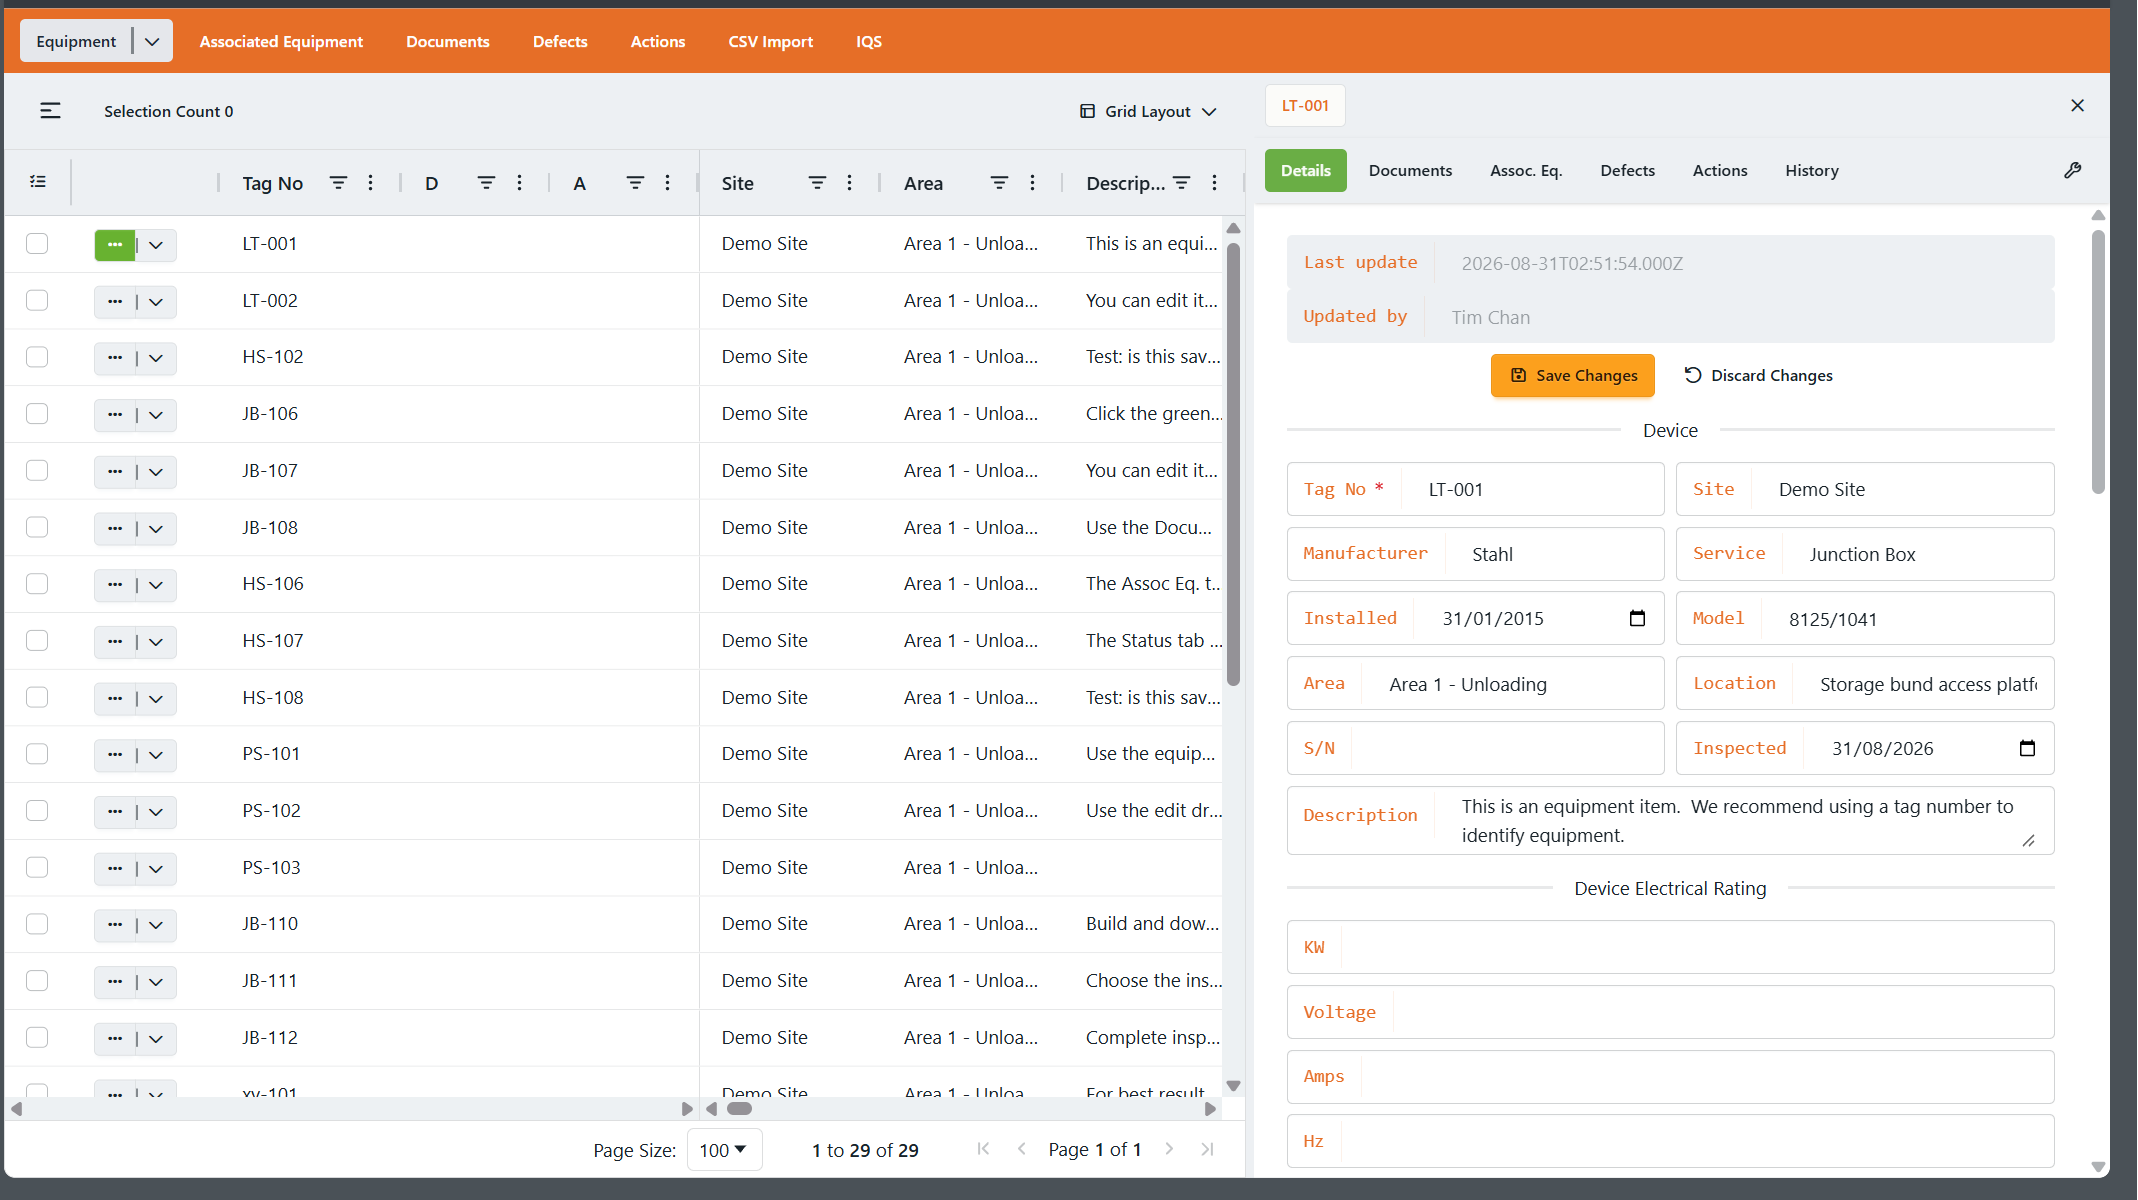This screenshot has height=1200, width=2138.
Task: Switch to the Assoc. Eq. tab
Action: (1525, 170)
